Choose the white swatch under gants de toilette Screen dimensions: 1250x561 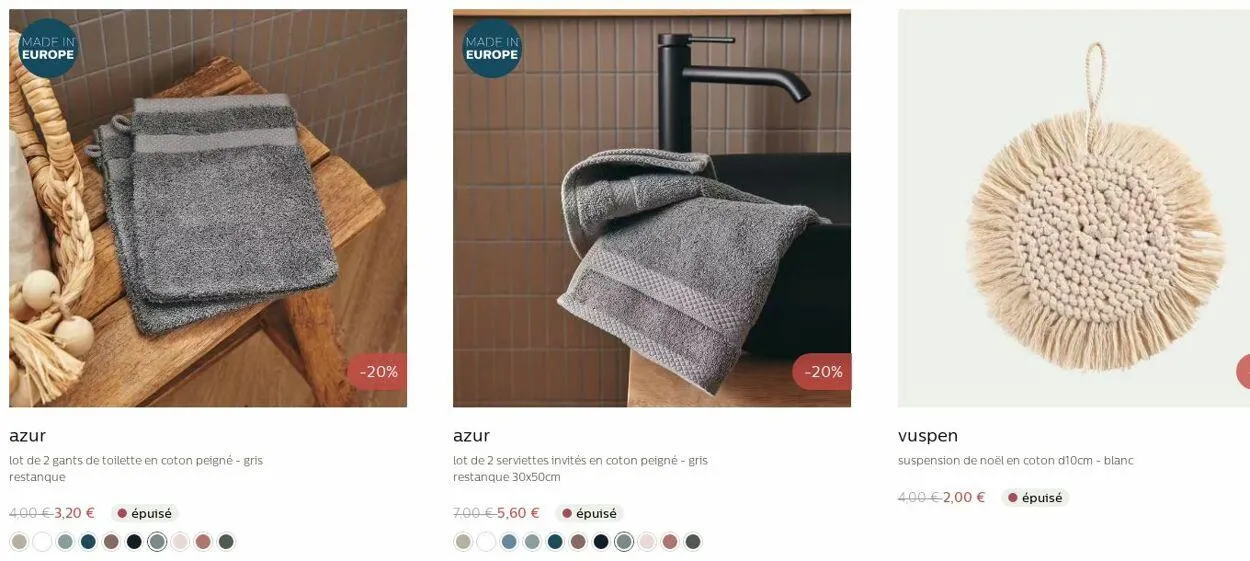click(42, 542)
